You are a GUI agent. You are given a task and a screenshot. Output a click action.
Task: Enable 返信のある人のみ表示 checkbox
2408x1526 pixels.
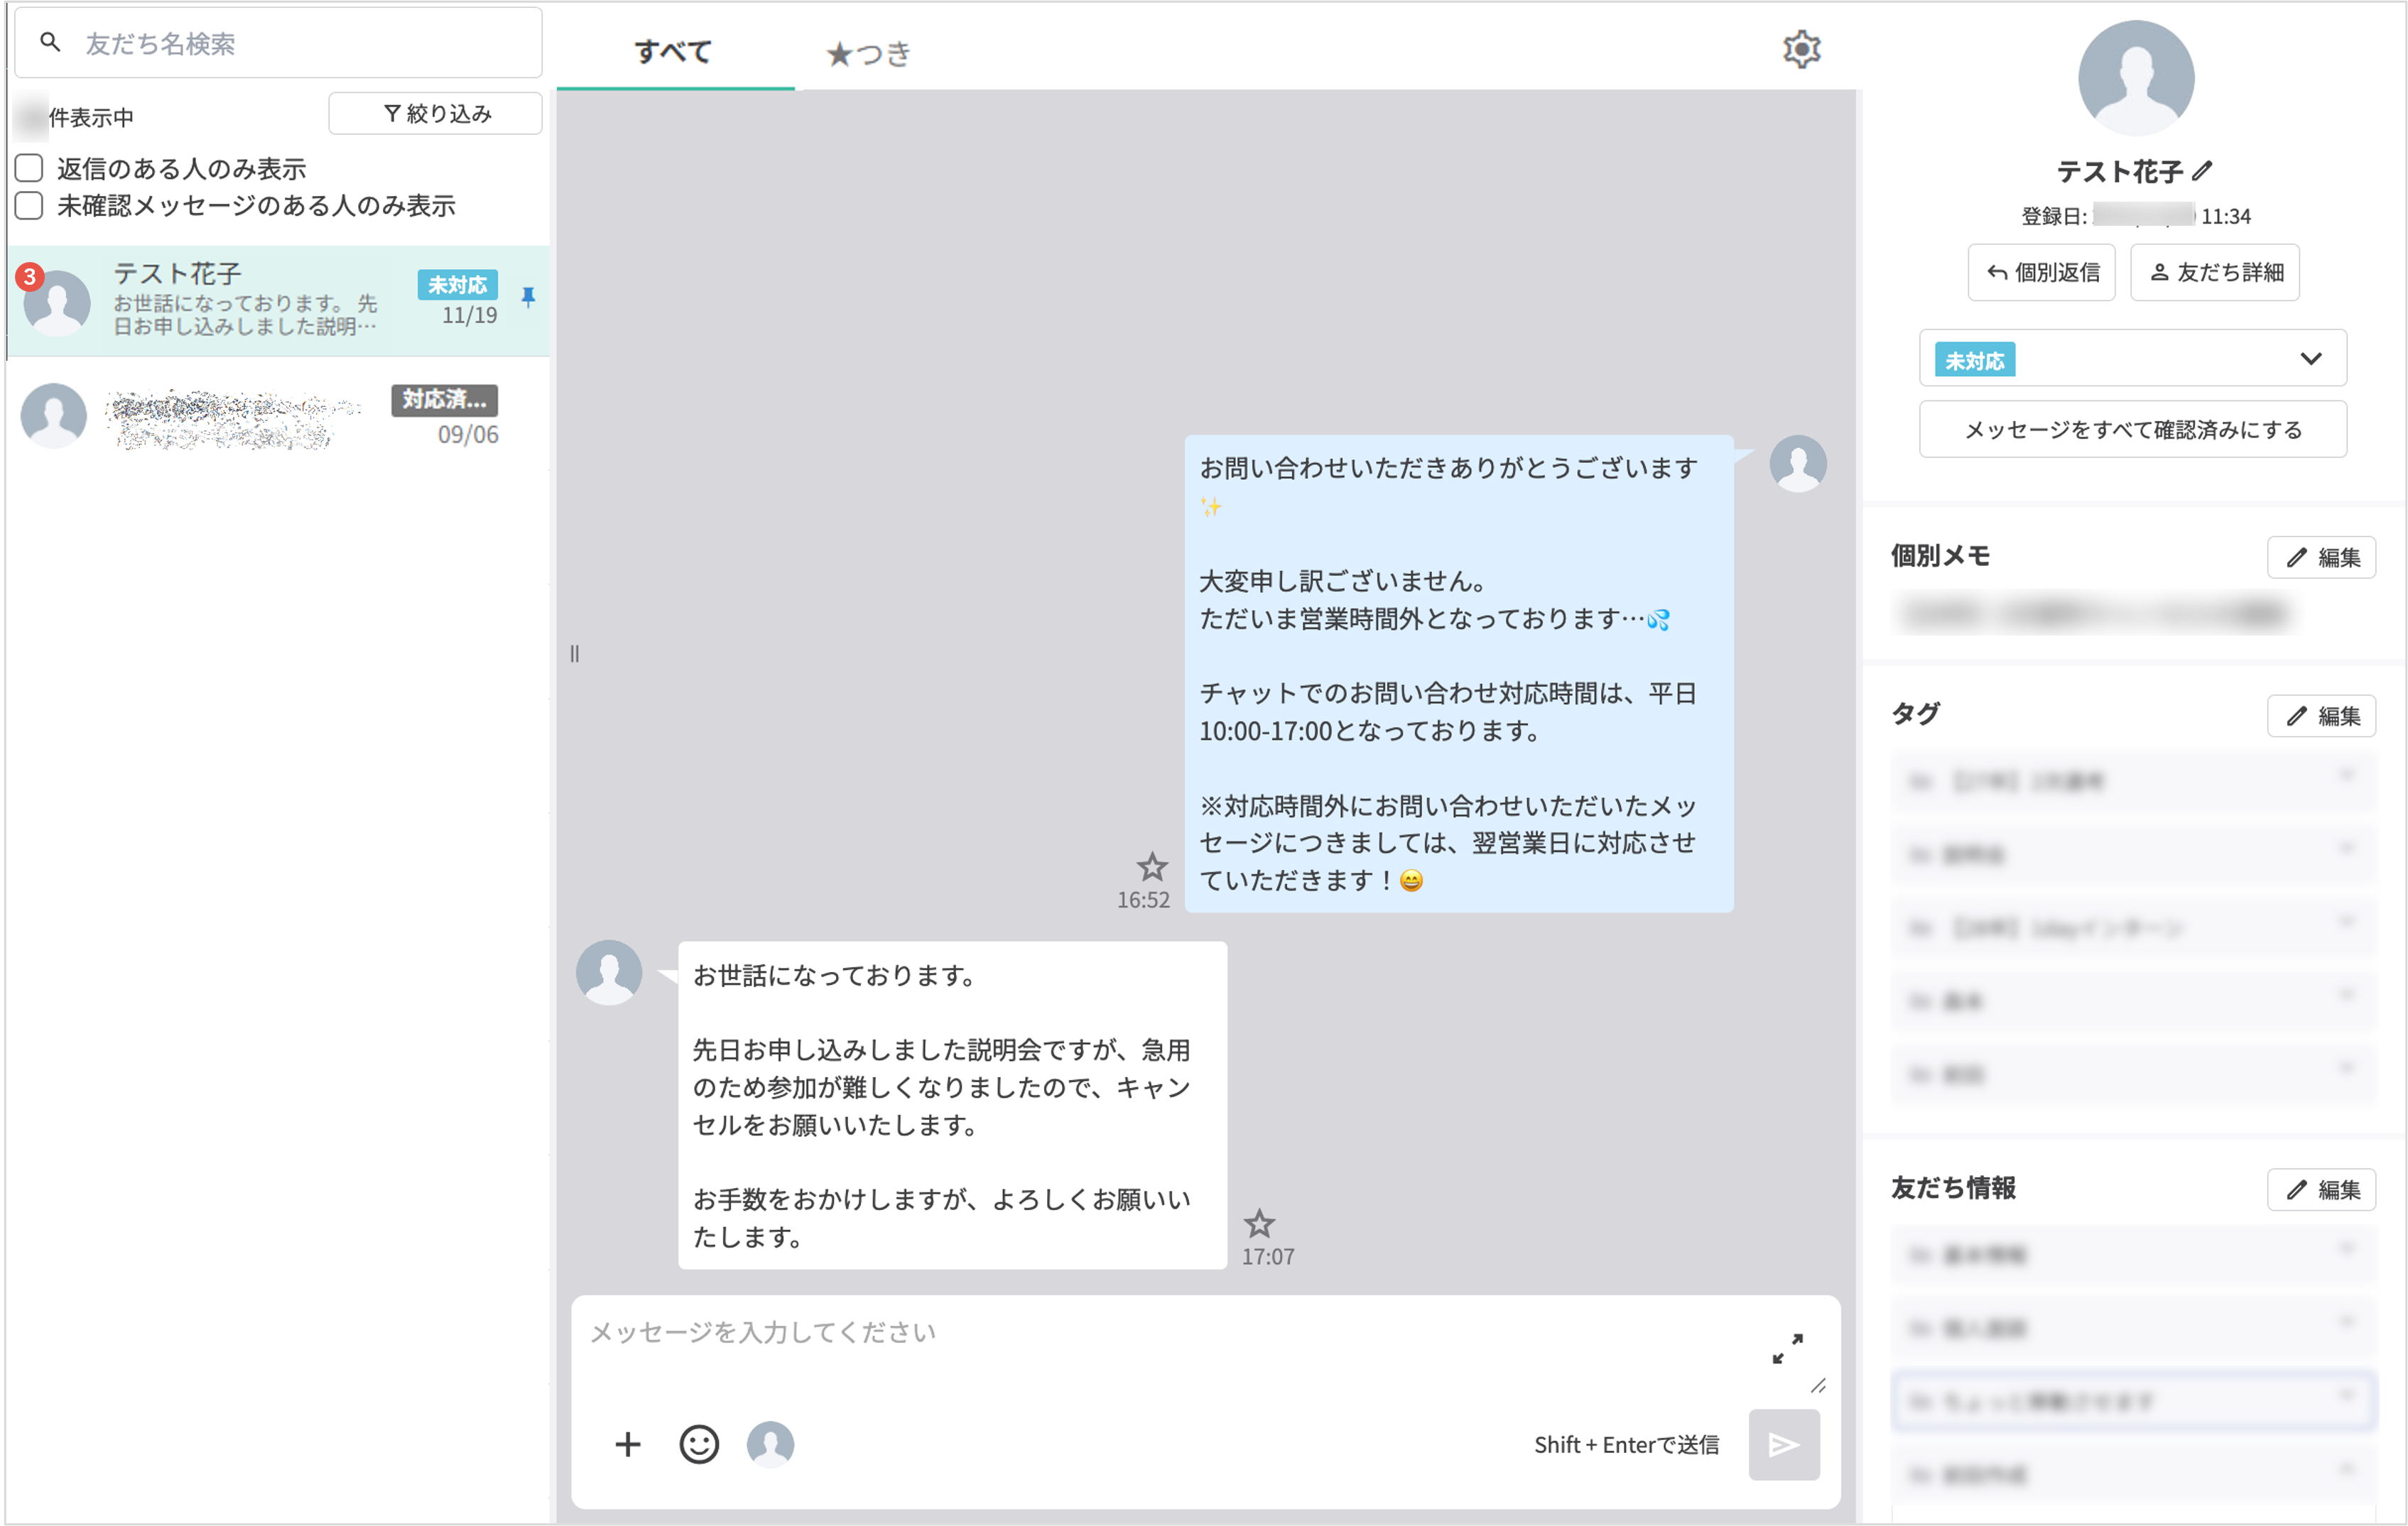coord(28,167)
